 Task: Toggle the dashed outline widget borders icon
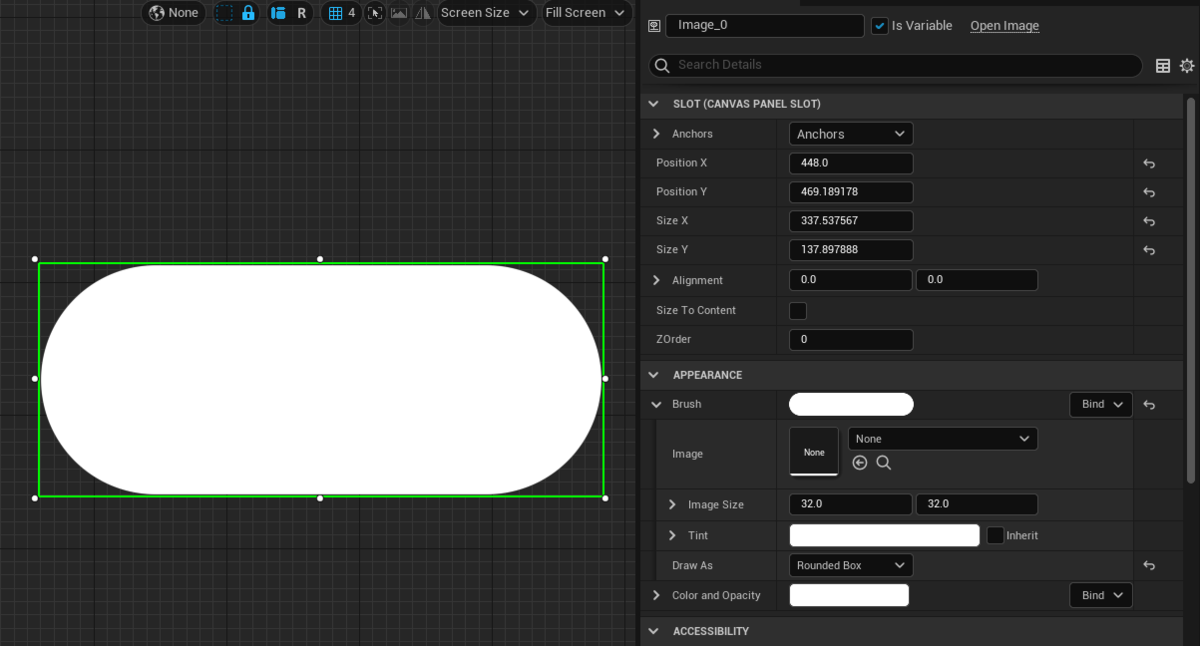(x=224, y=13)
